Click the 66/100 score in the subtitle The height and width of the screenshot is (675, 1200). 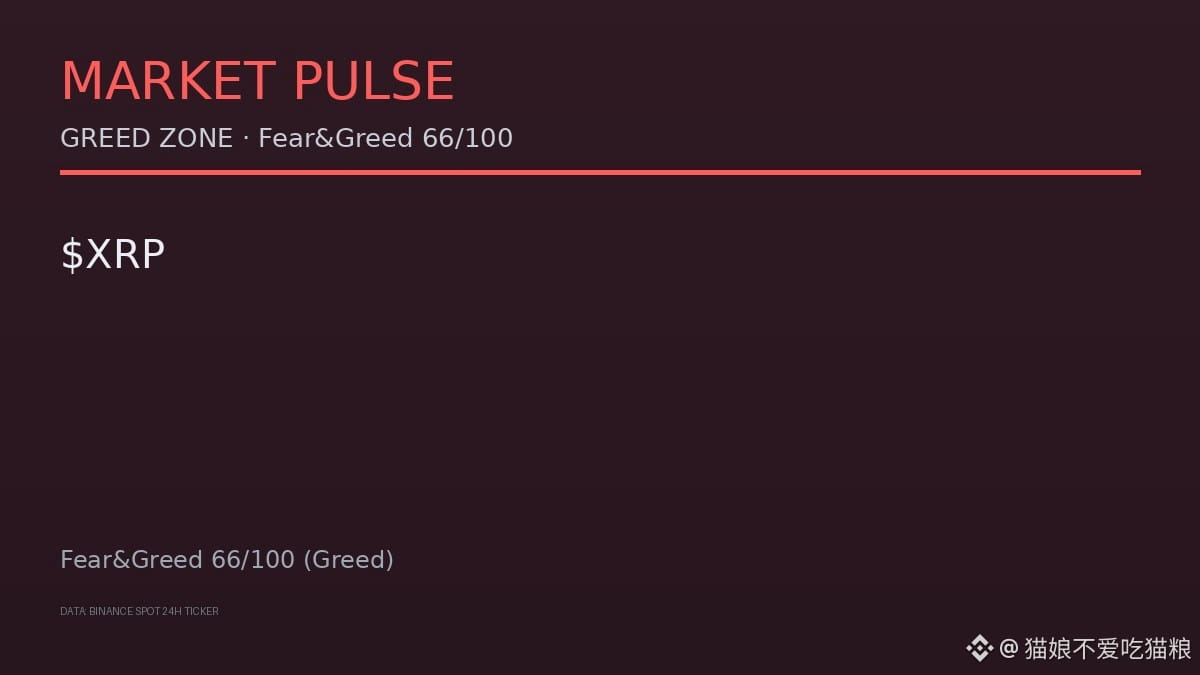coord(468,138)
